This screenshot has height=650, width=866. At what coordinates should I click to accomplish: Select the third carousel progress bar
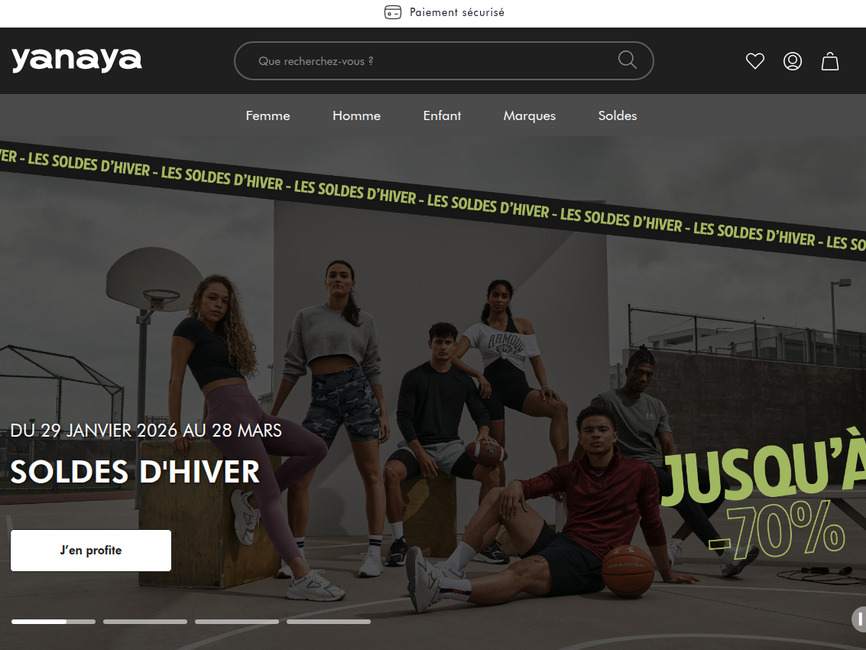[x=237, y=621]
